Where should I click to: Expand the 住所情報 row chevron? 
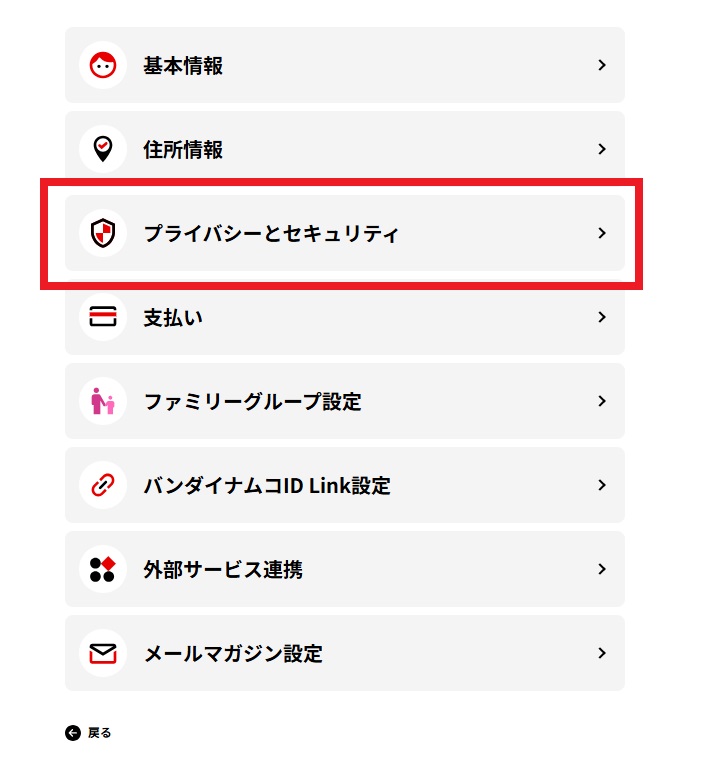click(602, 149)
